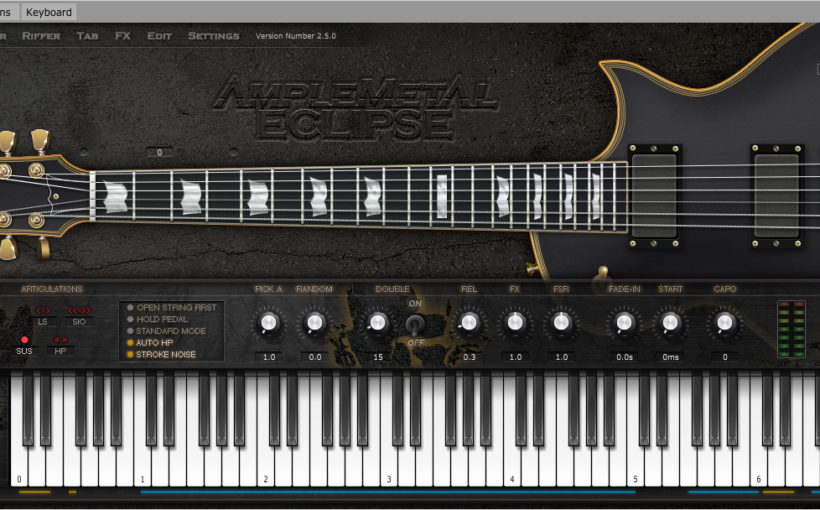Disable the Auto HP option
This screenshot has width=820, height=510.
pyautogui.click(x=130, y=342)
